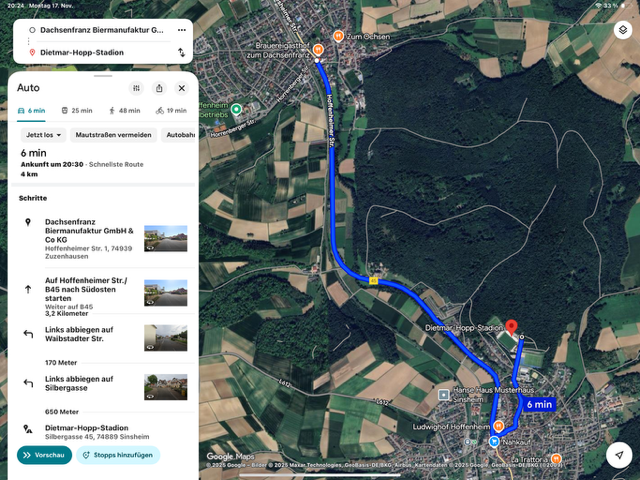Switch to the 25 min transit tab

pos(77,111)
